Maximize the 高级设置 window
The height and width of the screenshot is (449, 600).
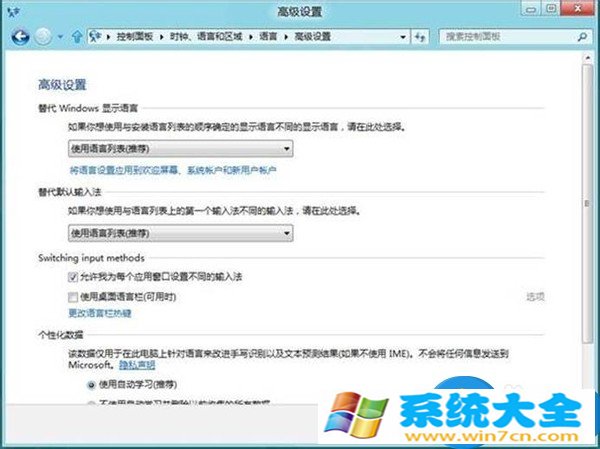551,9
